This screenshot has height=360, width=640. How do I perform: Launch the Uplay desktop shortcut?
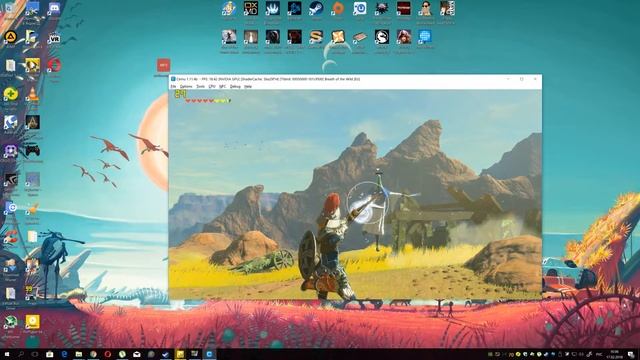(x=360, y=8)
